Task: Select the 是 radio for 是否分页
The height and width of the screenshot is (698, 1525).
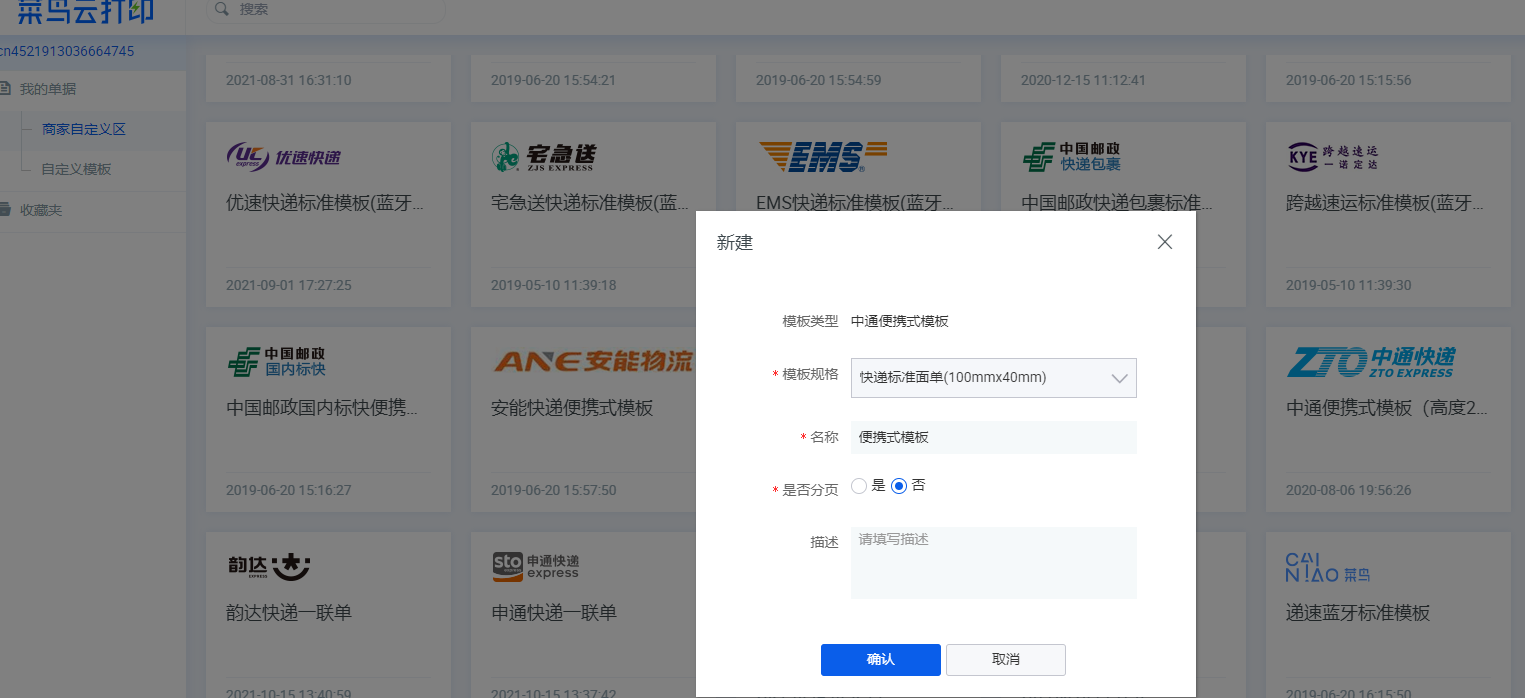Action: [859, 486]
